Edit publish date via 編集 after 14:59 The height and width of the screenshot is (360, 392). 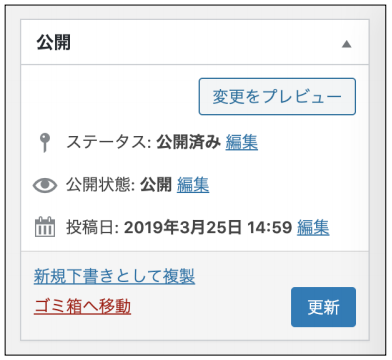point(313,227)
